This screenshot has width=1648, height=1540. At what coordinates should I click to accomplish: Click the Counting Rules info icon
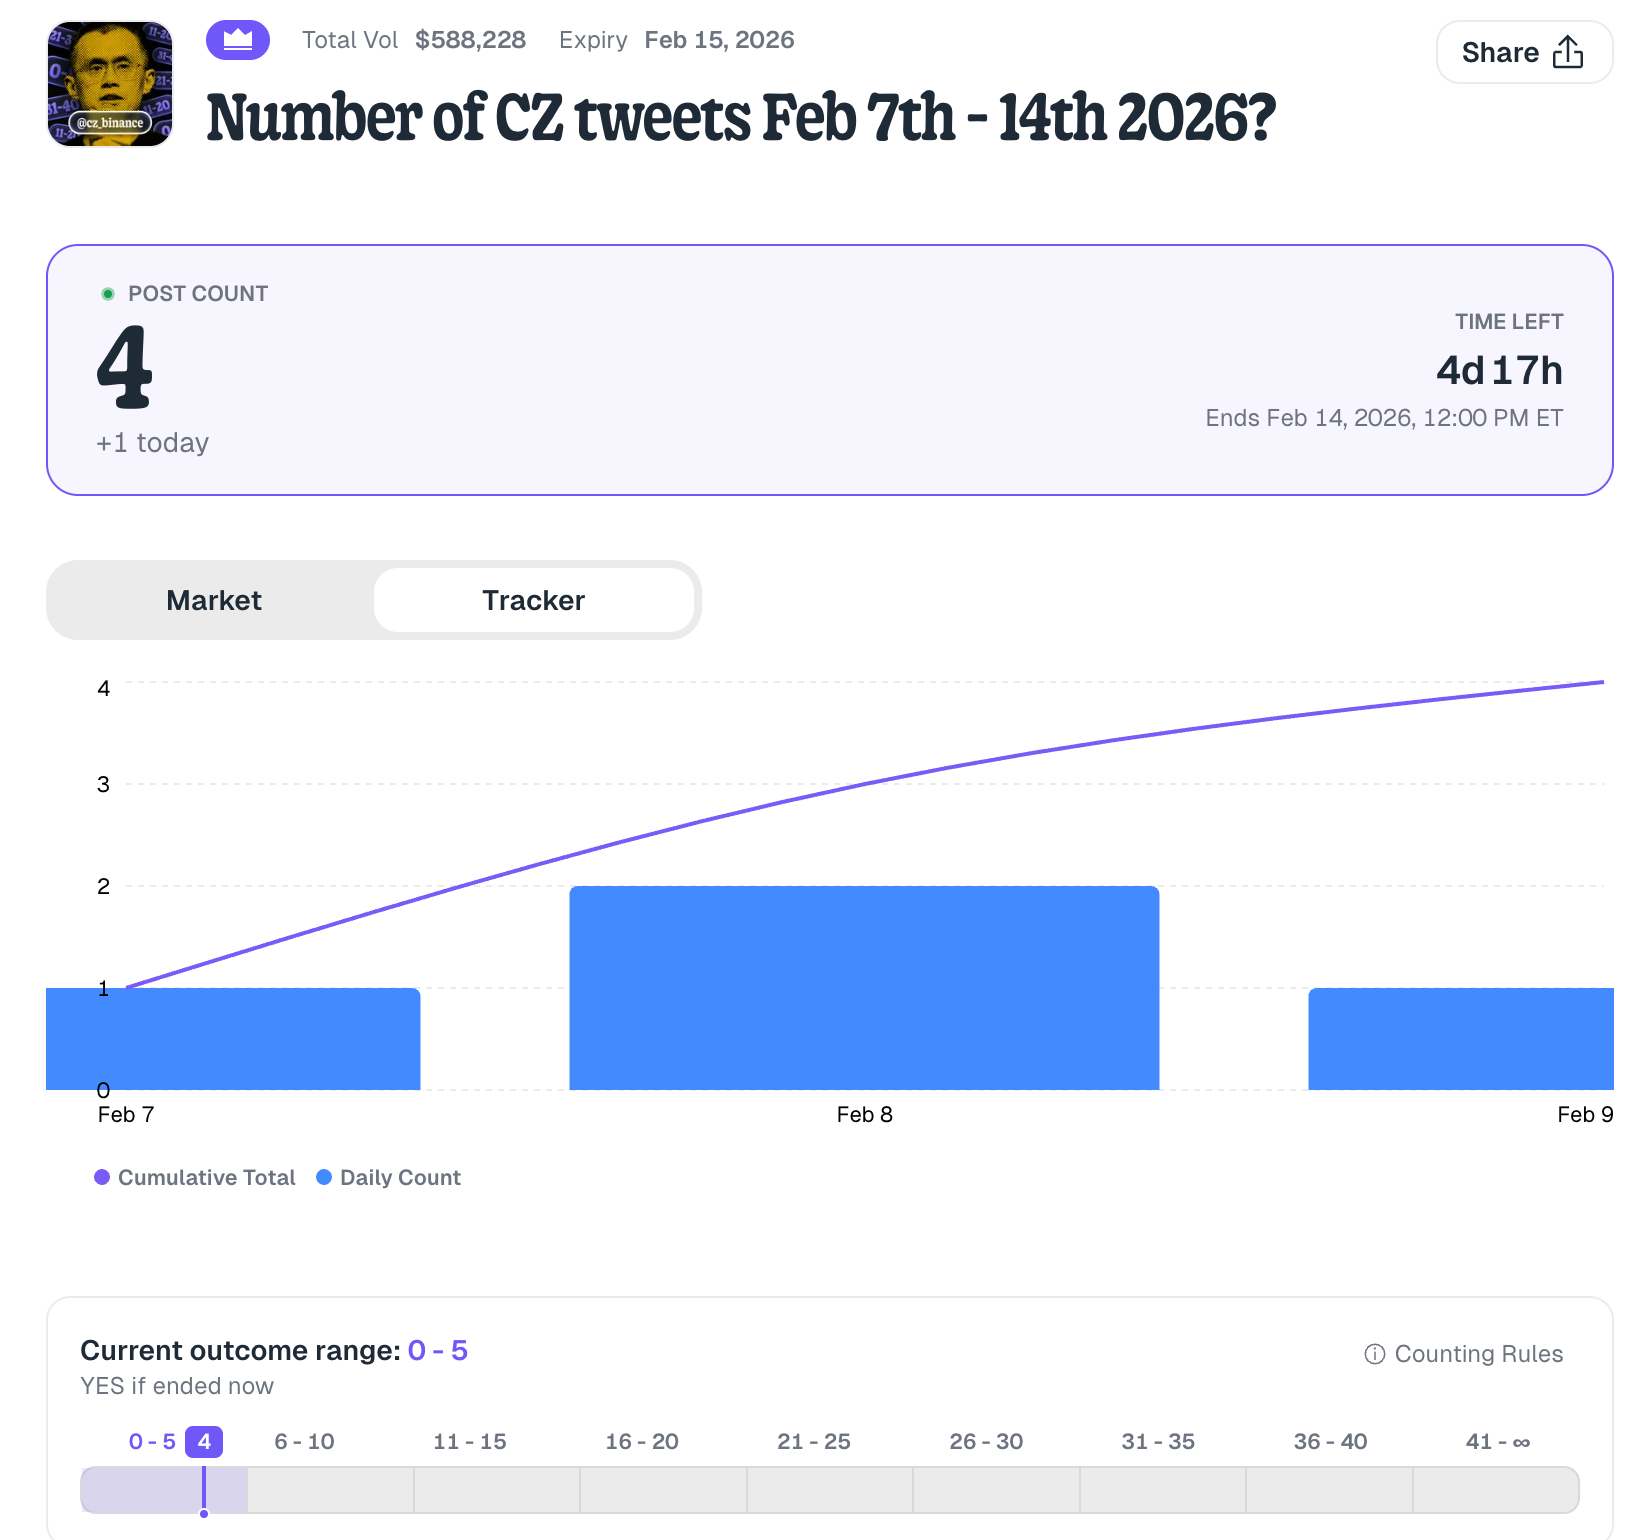pyautogui.click(x=1375, y=1354)
